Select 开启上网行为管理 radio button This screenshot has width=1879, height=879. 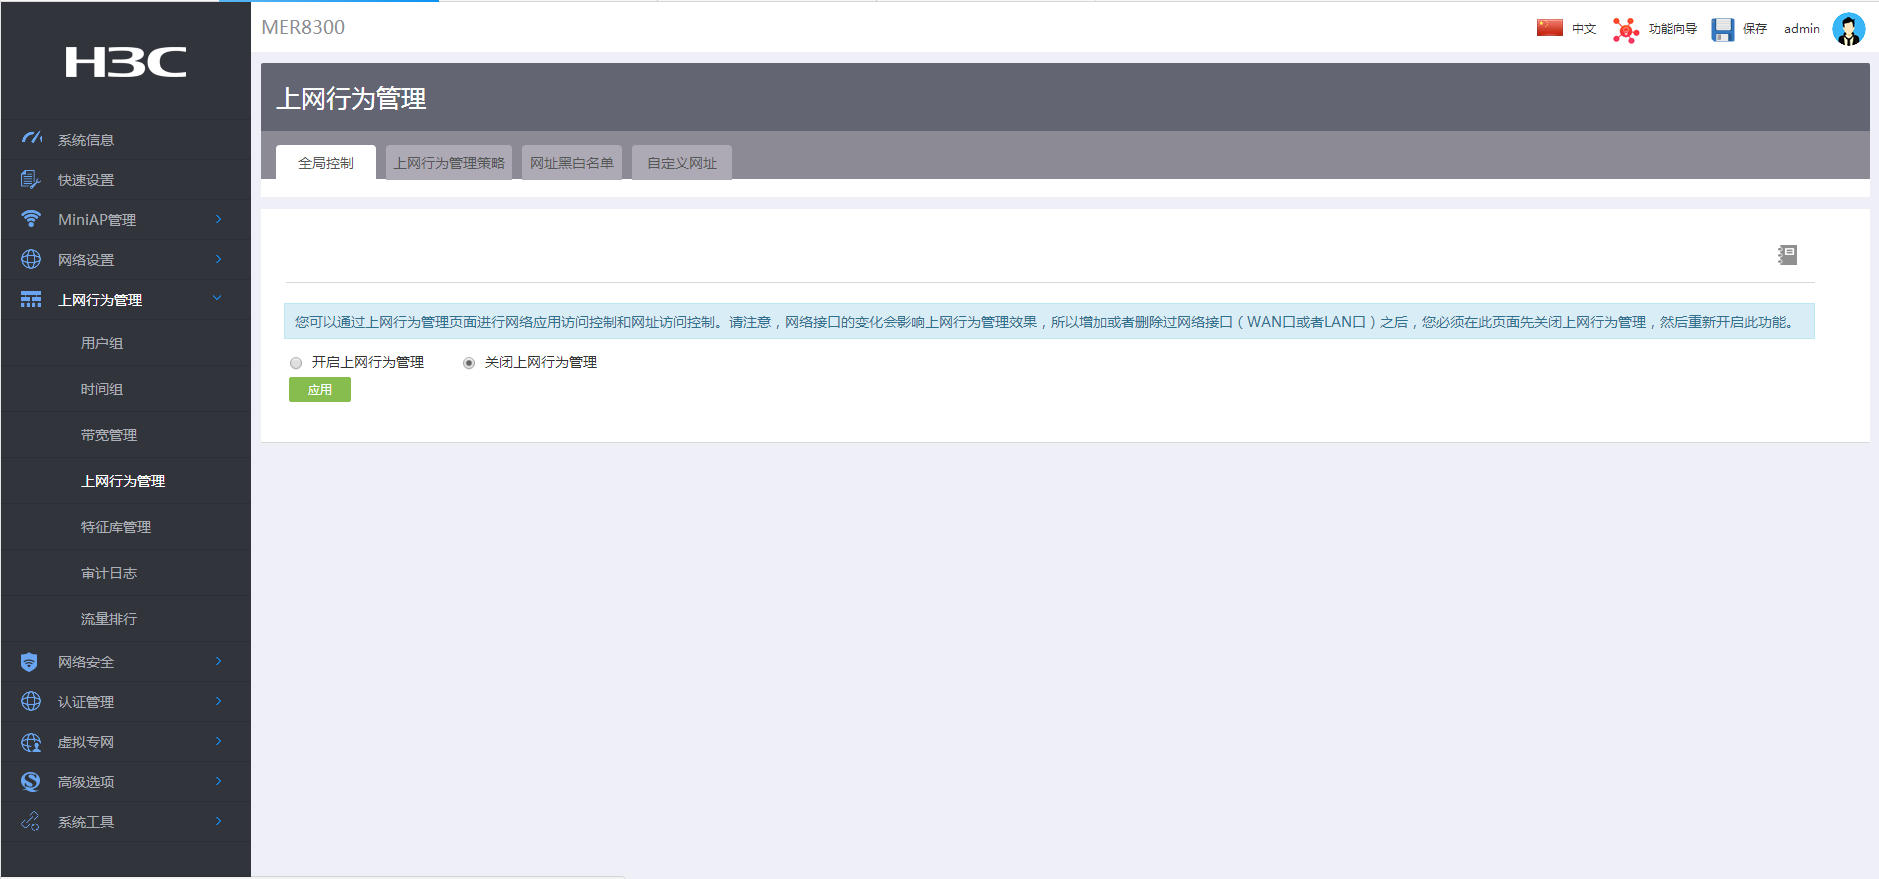[x=296, y=363]
